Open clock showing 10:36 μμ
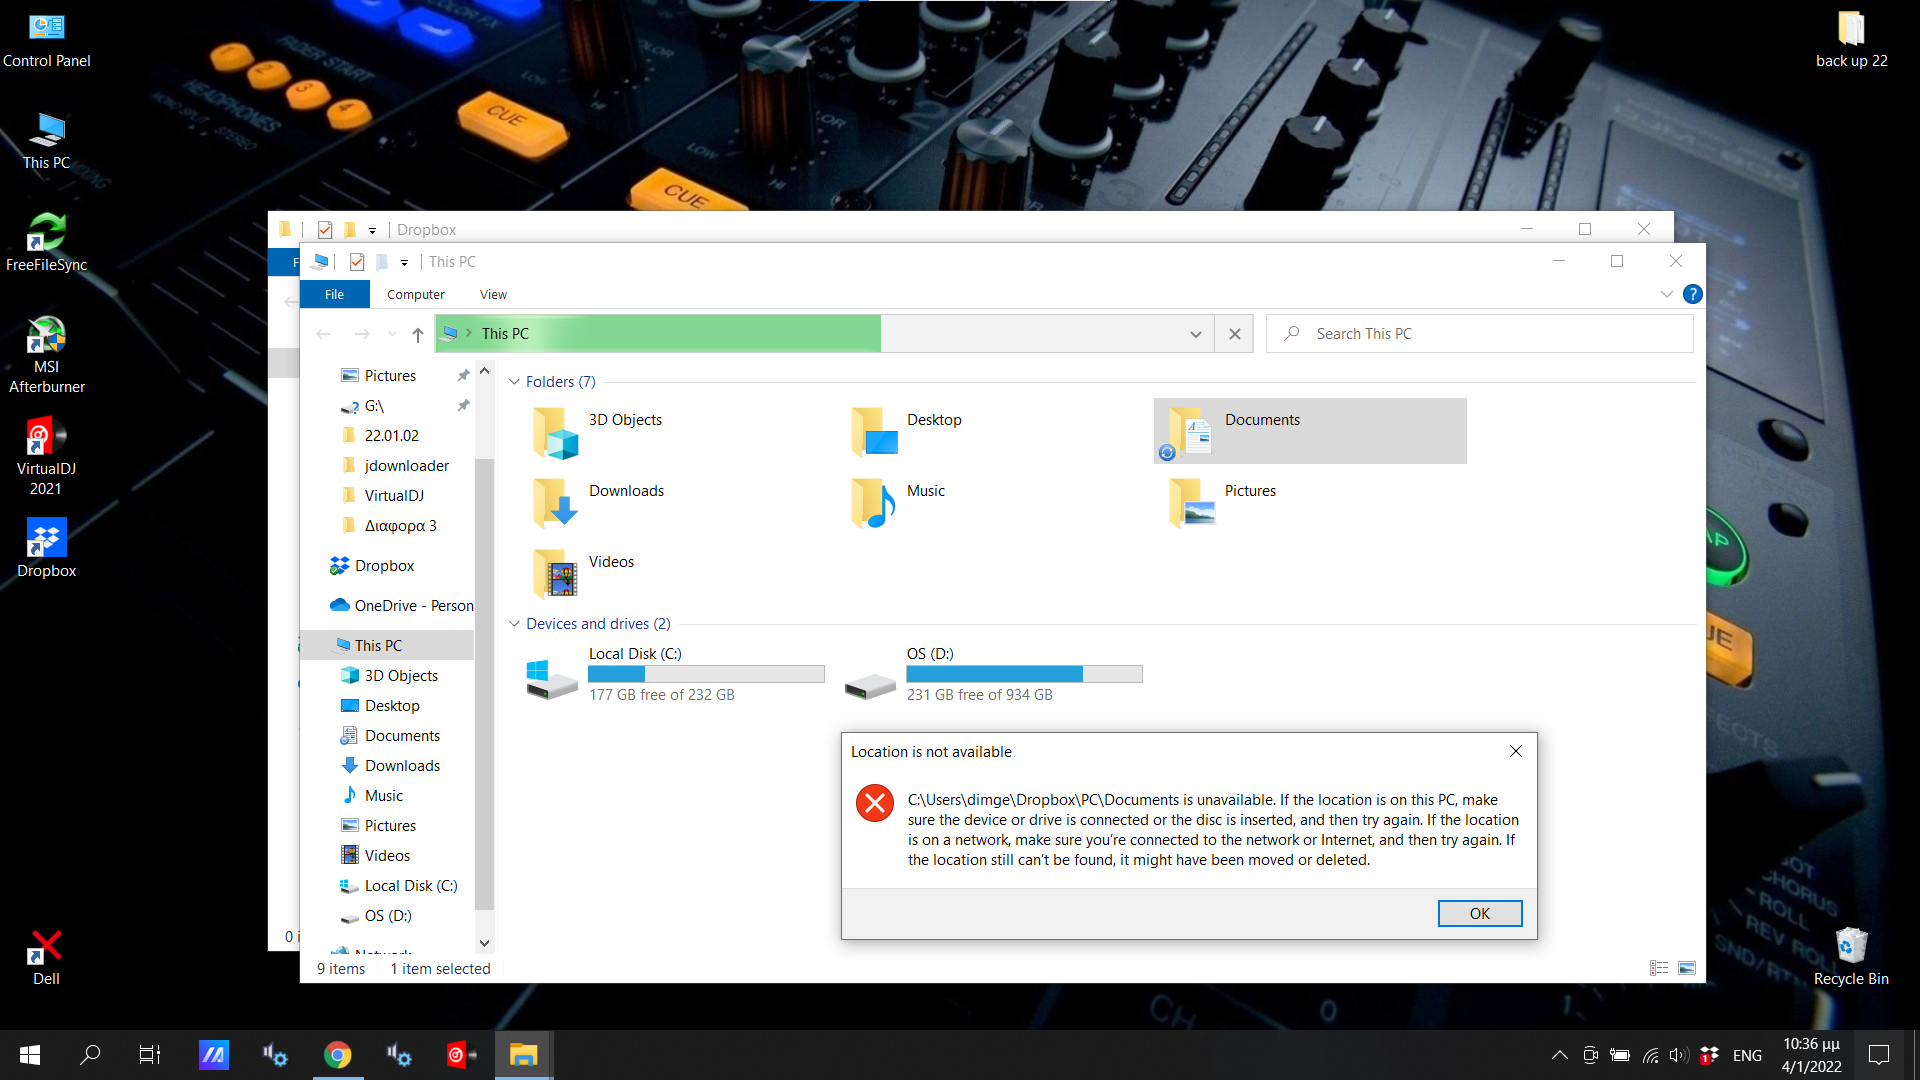This screenshot has width=1920, height=1080. click(x=1811, y=1055)
